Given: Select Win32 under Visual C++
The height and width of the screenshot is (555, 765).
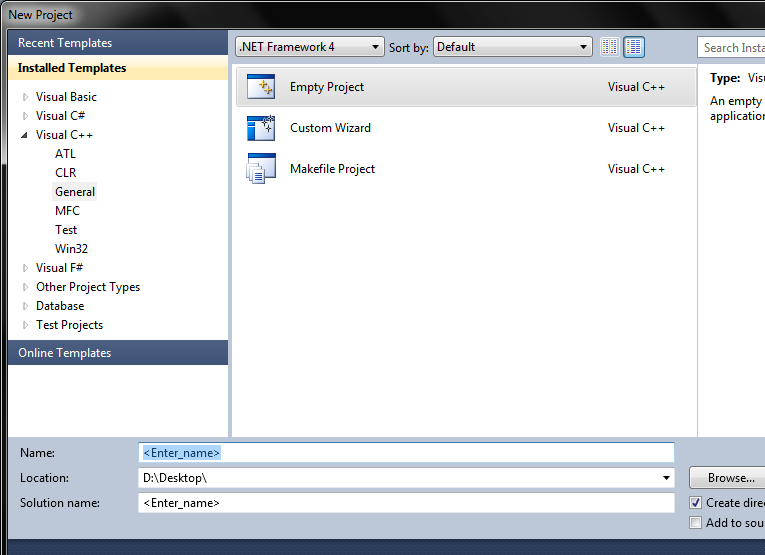Looking at the screenshot, I should click(x=71, y=249).
